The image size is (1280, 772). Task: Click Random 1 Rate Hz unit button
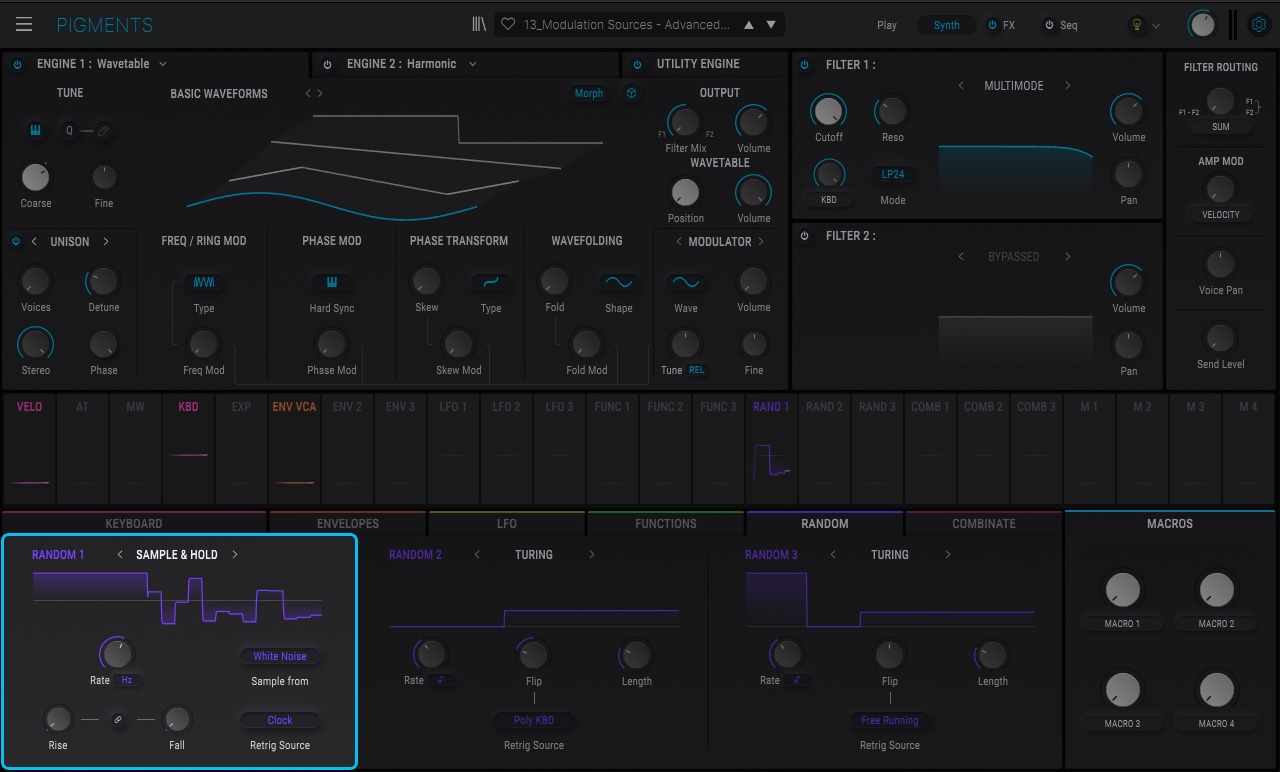pos(126,680)
